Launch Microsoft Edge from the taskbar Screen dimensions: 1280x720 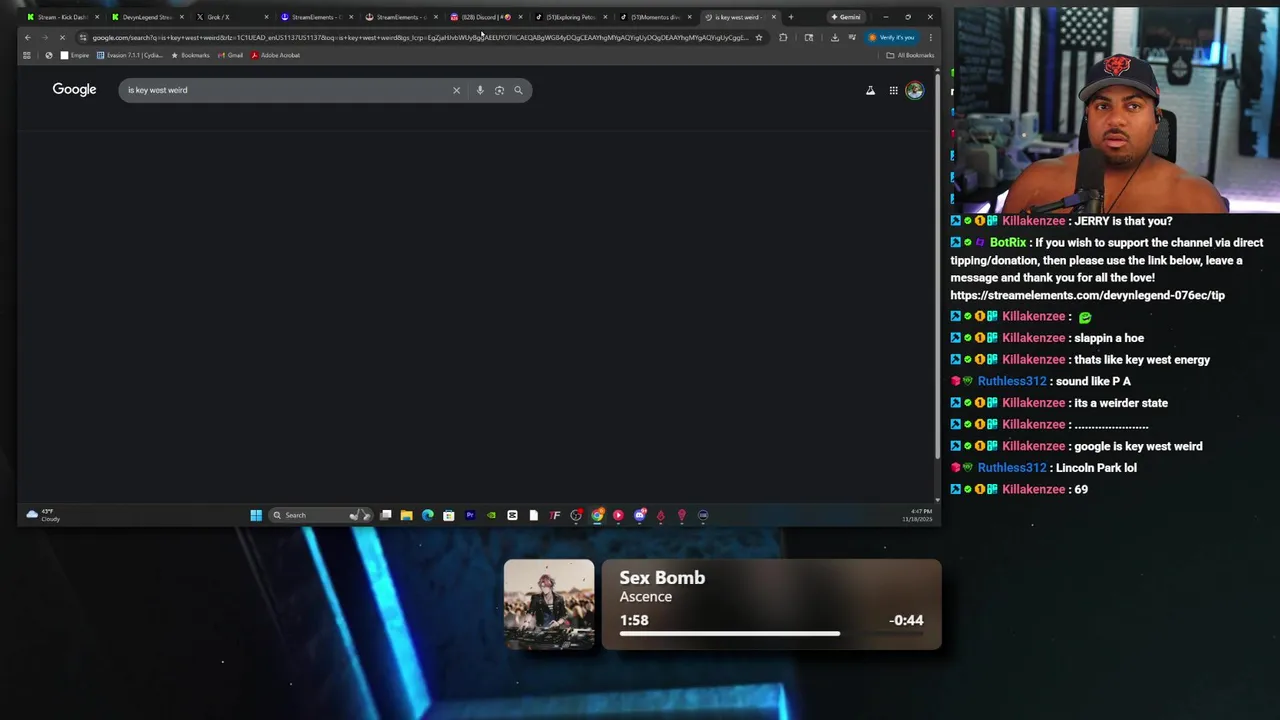coord(428,515)
